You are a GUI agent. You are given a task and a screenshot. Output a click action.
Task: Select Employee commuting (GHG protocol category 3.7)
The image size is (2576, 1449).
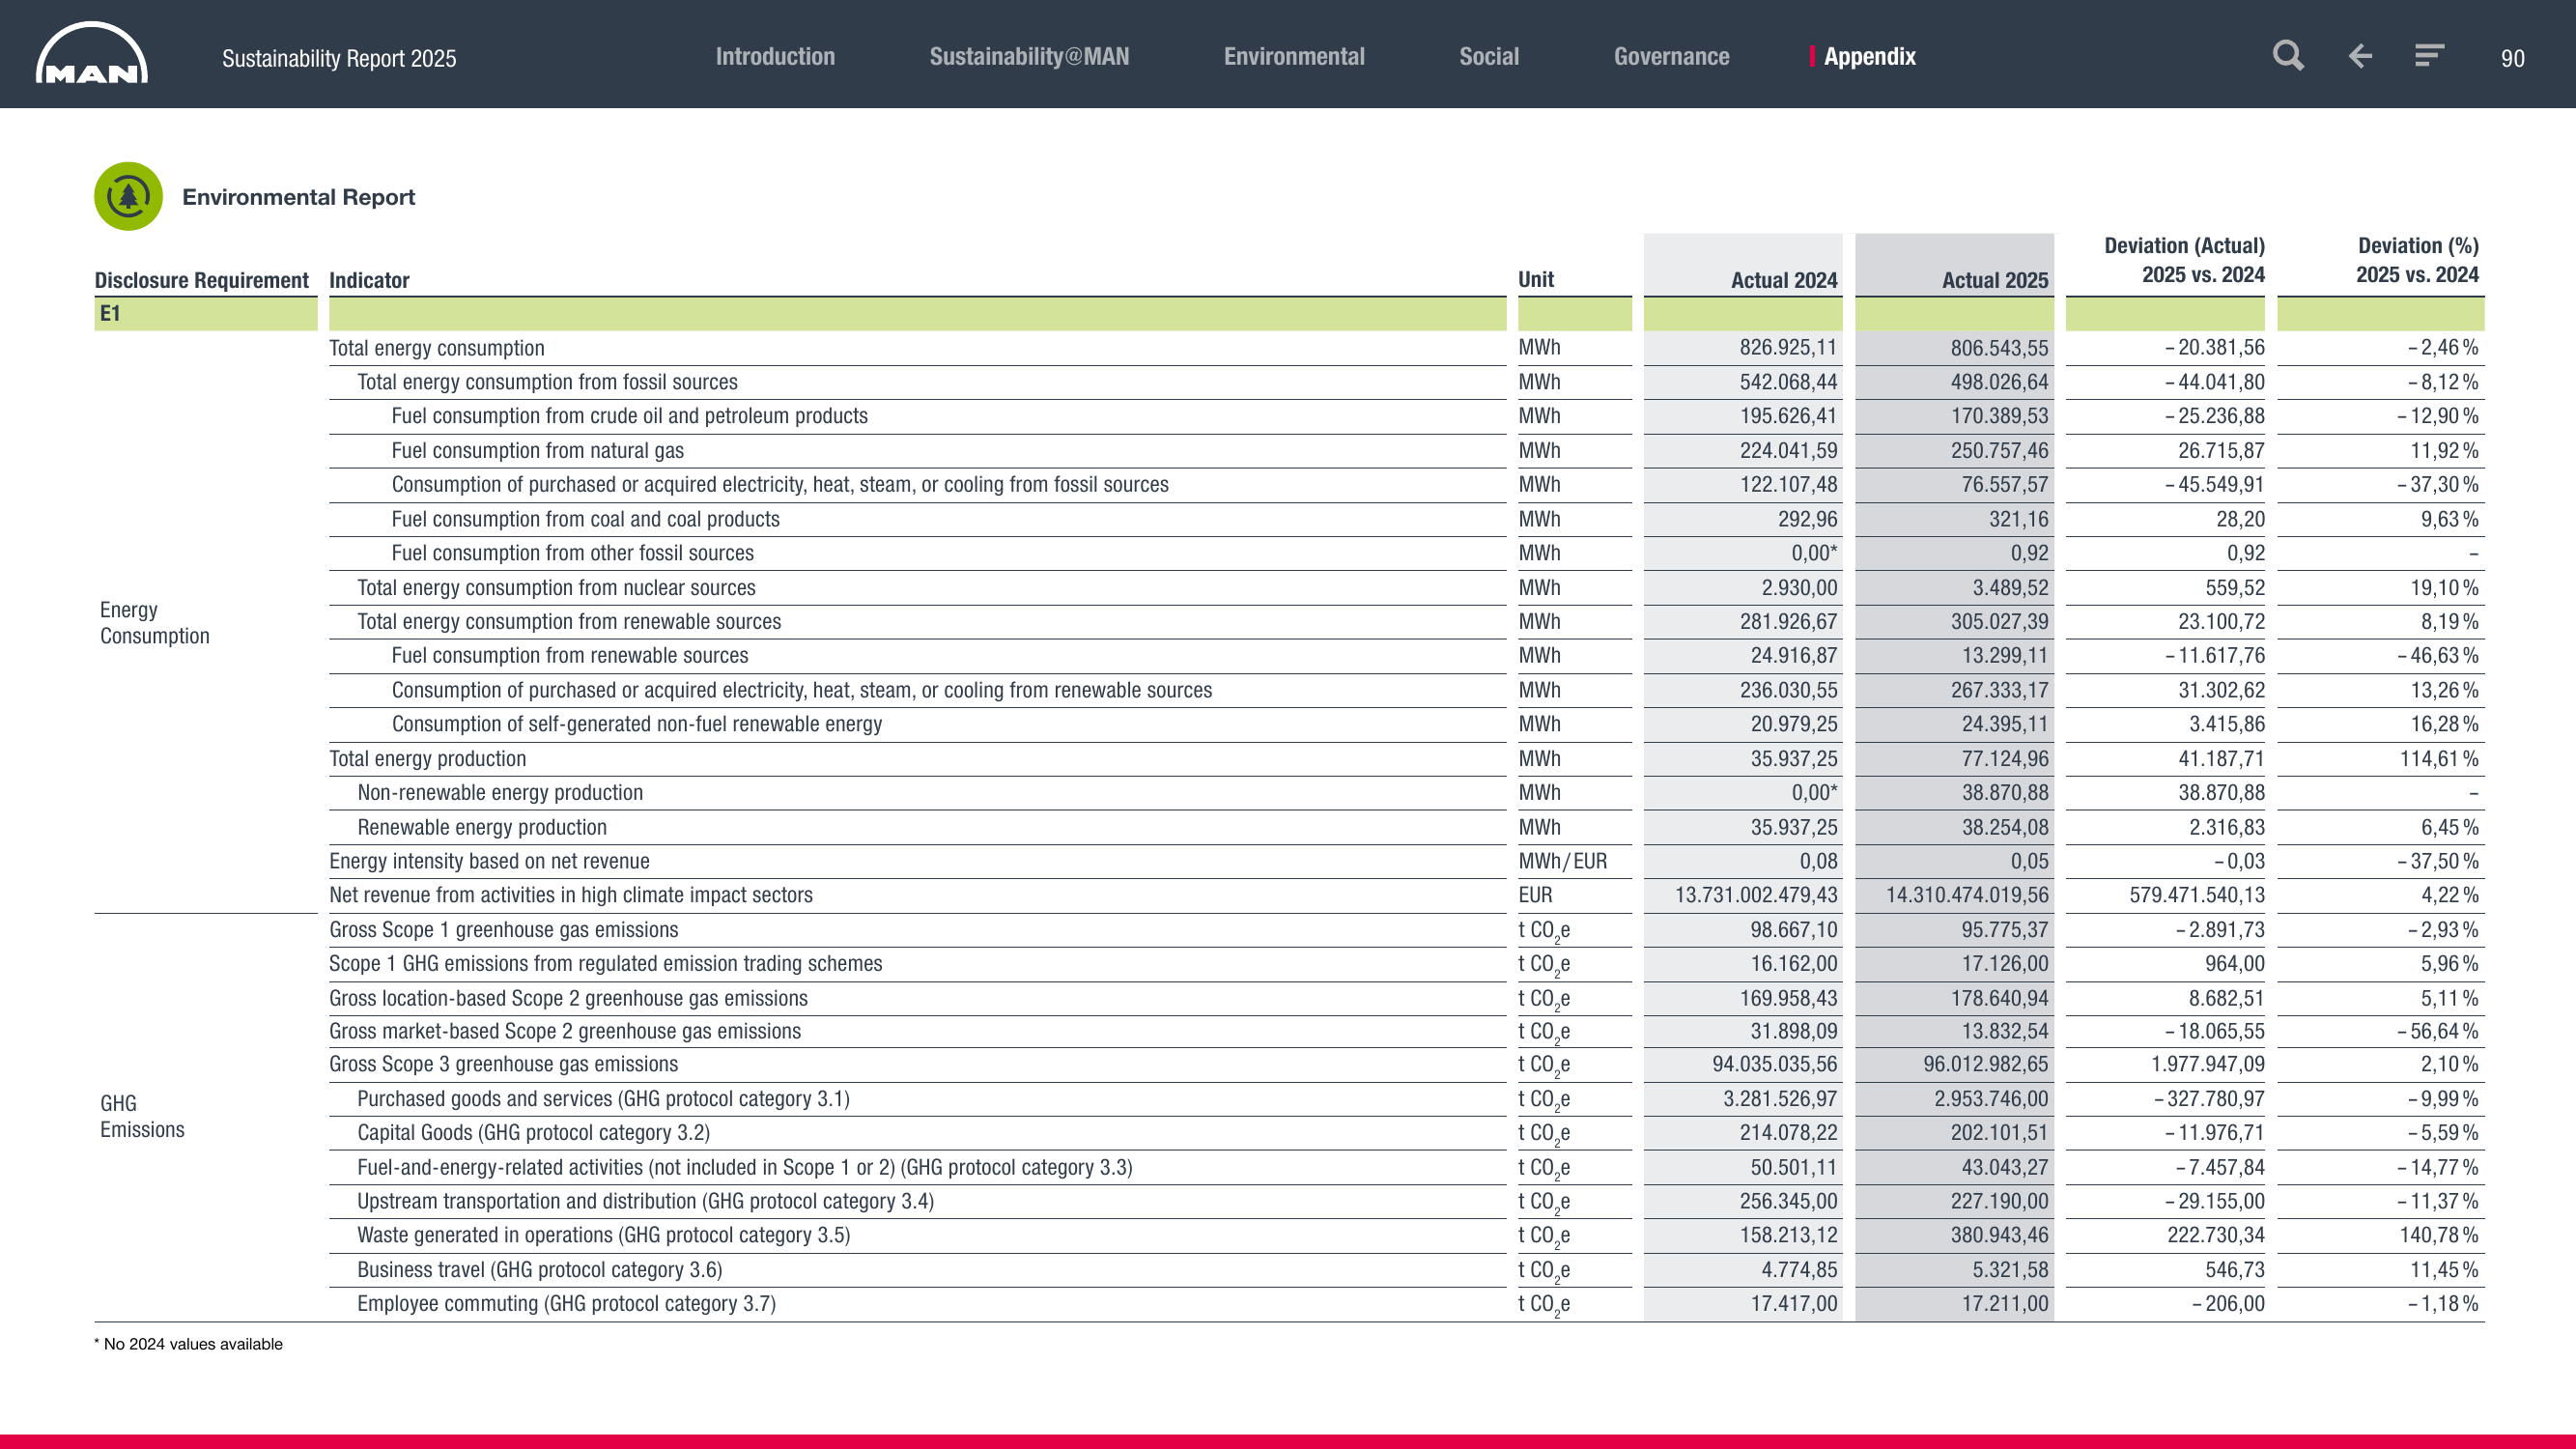click(x=567, y=1304)
